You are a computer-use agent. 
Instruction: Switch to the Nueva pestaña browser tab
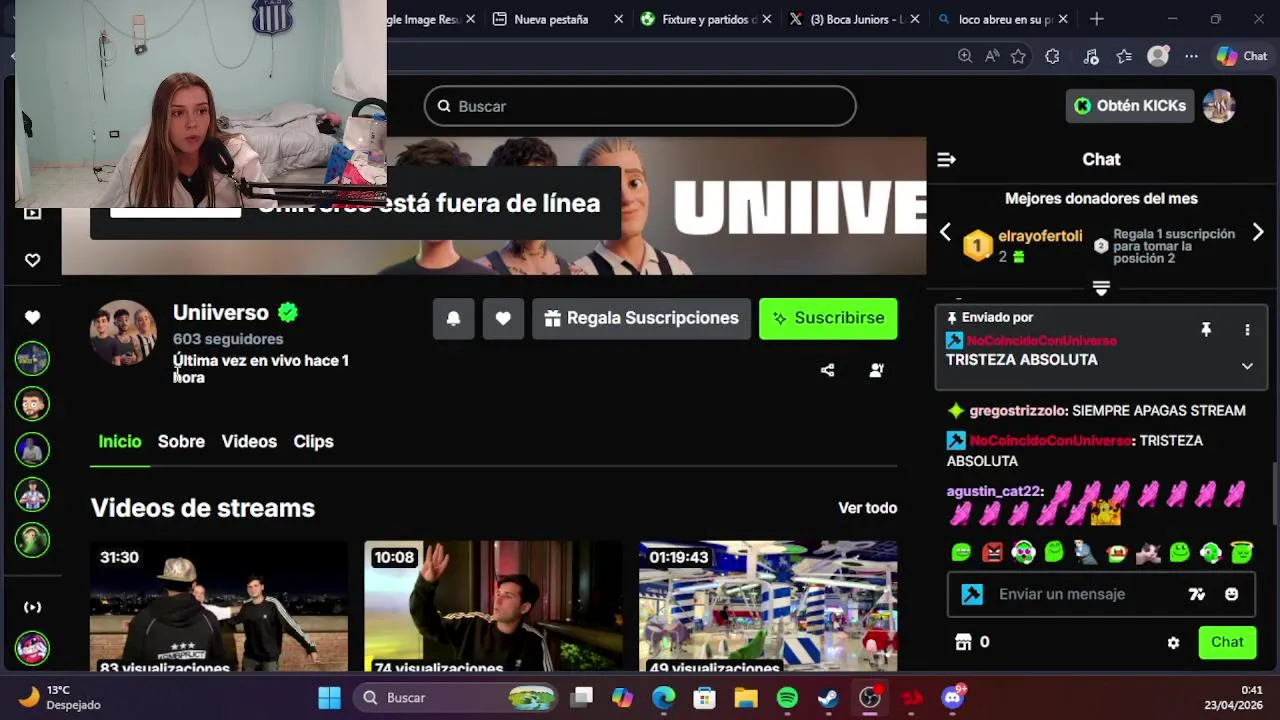tap(551, 19)
